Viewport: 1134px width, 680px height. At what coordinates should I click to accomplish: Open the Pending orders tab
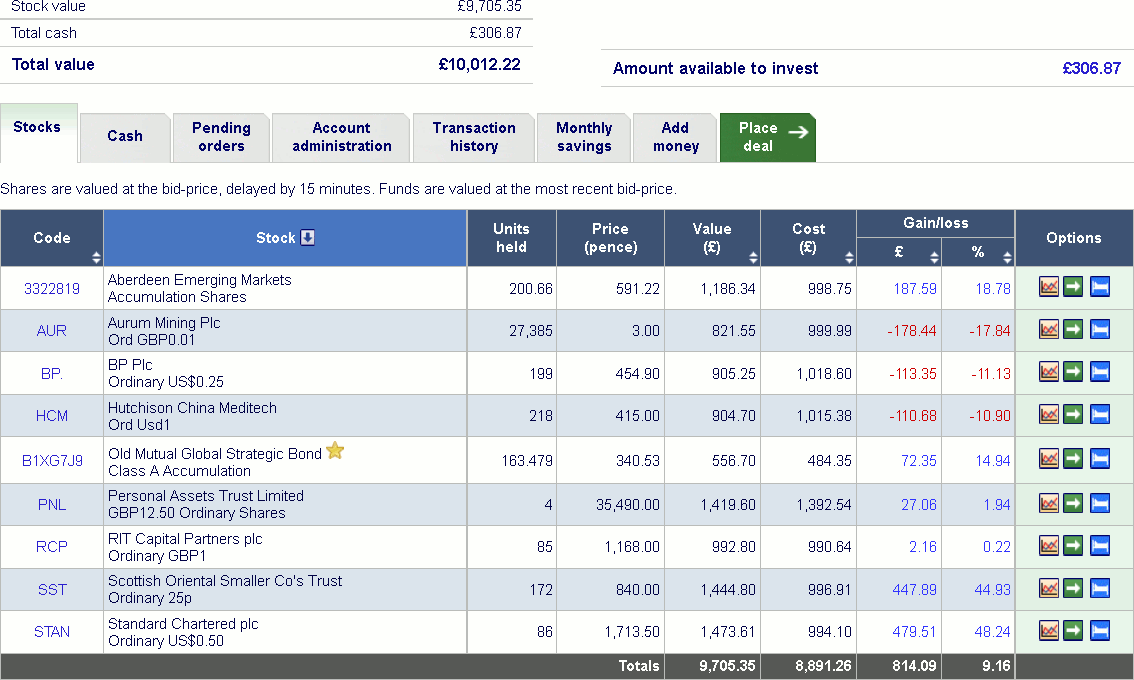coord(221,137)
